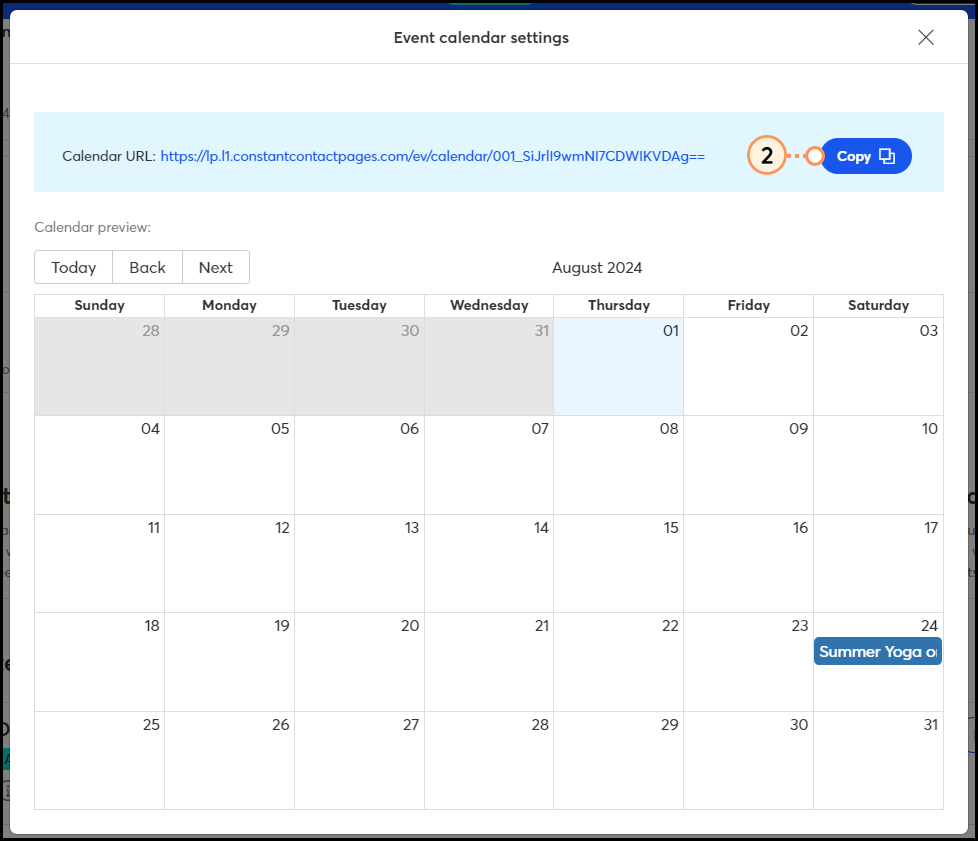Screen dimensions: 978x841
Task: Select the Friday column header
Action: (x=748, y=305)
